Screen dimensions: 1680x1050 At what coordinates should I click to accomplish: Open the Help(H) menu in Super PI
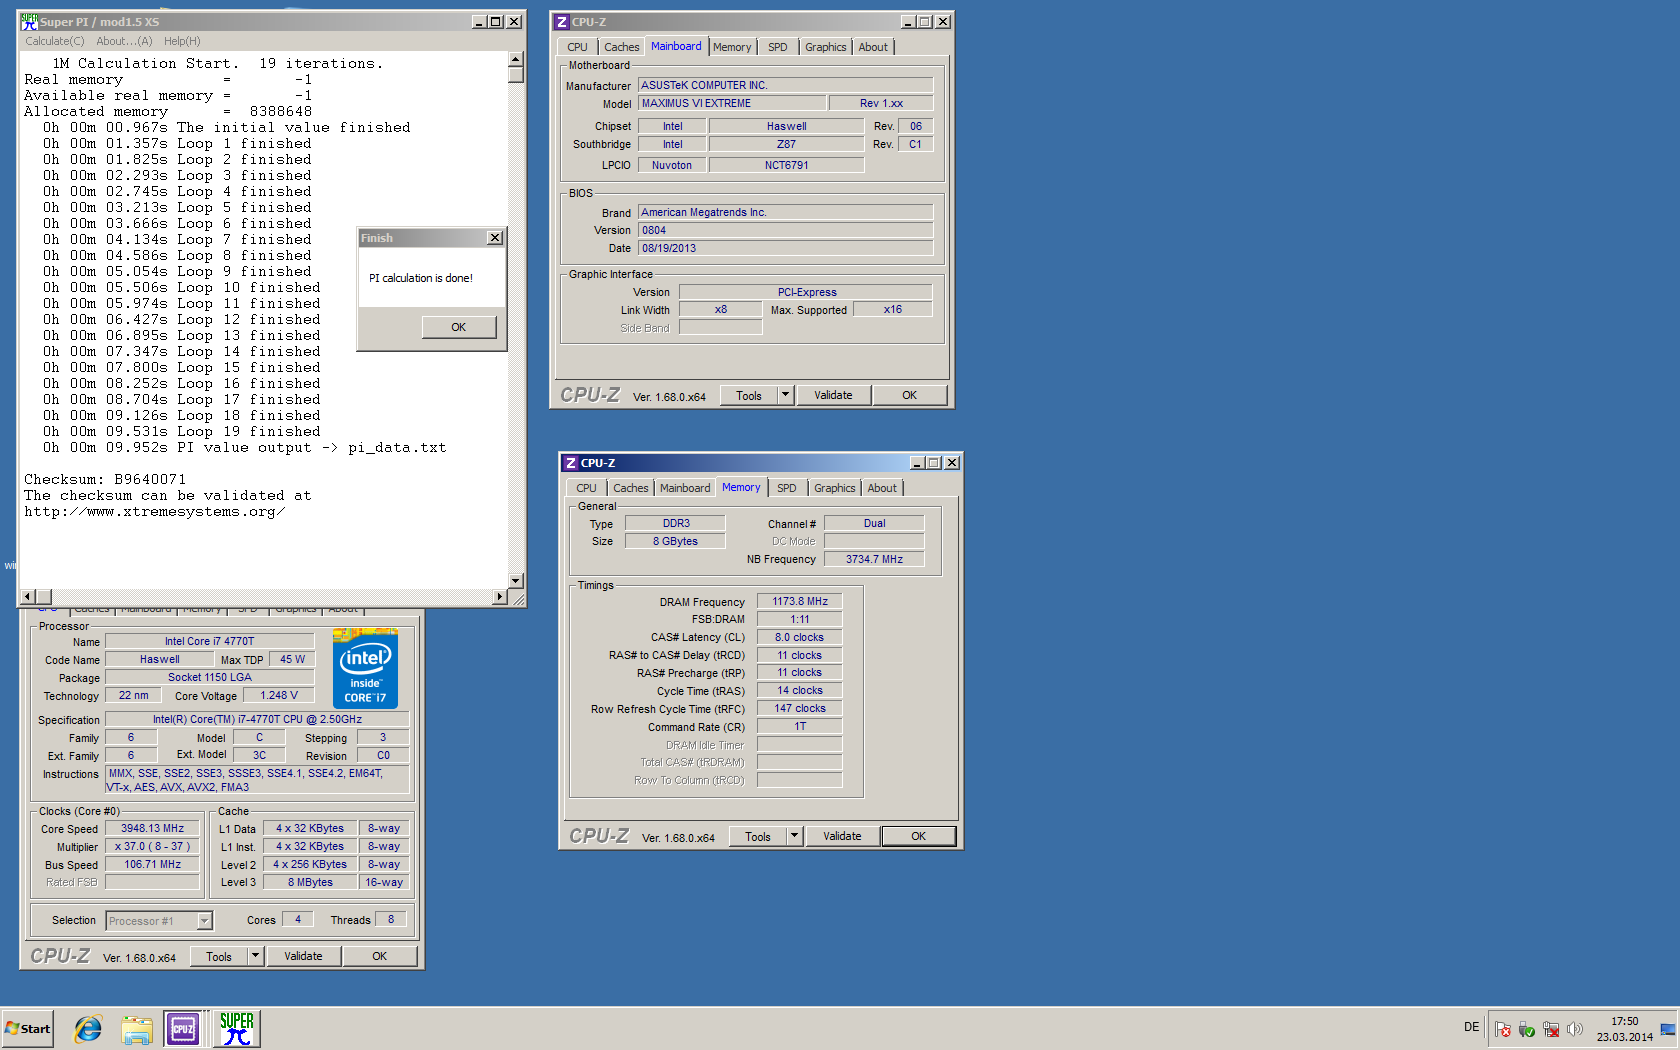coord(182,41)
